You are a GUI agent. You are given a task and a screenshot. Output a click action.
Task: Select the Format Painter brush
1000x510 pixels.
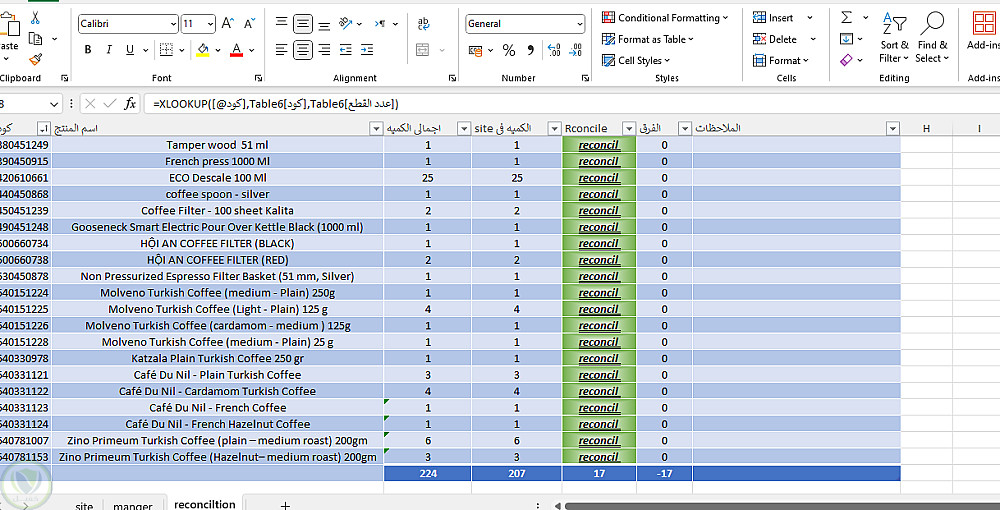tap(35, 60)
